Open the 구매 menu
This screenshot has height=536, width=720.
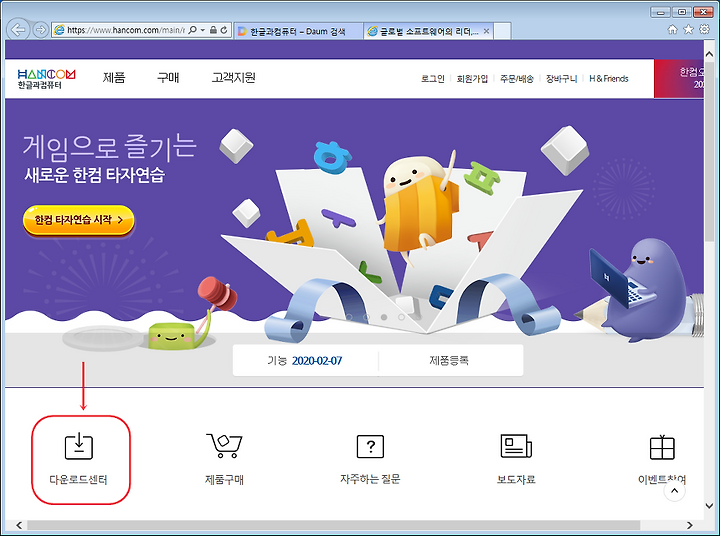(x=168, y=77)
